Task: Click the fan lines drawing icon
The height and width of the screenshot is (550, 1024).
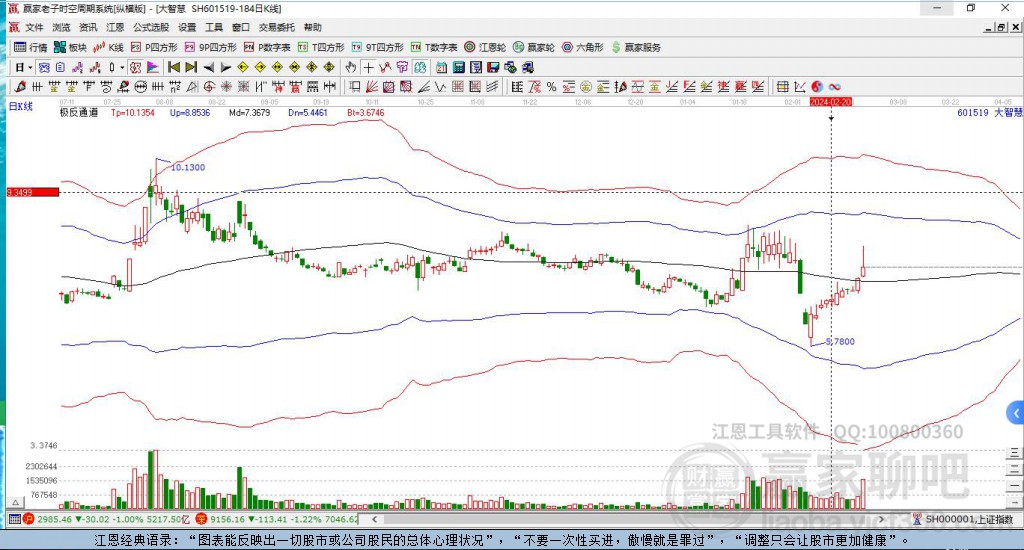Action: point(372,86)
